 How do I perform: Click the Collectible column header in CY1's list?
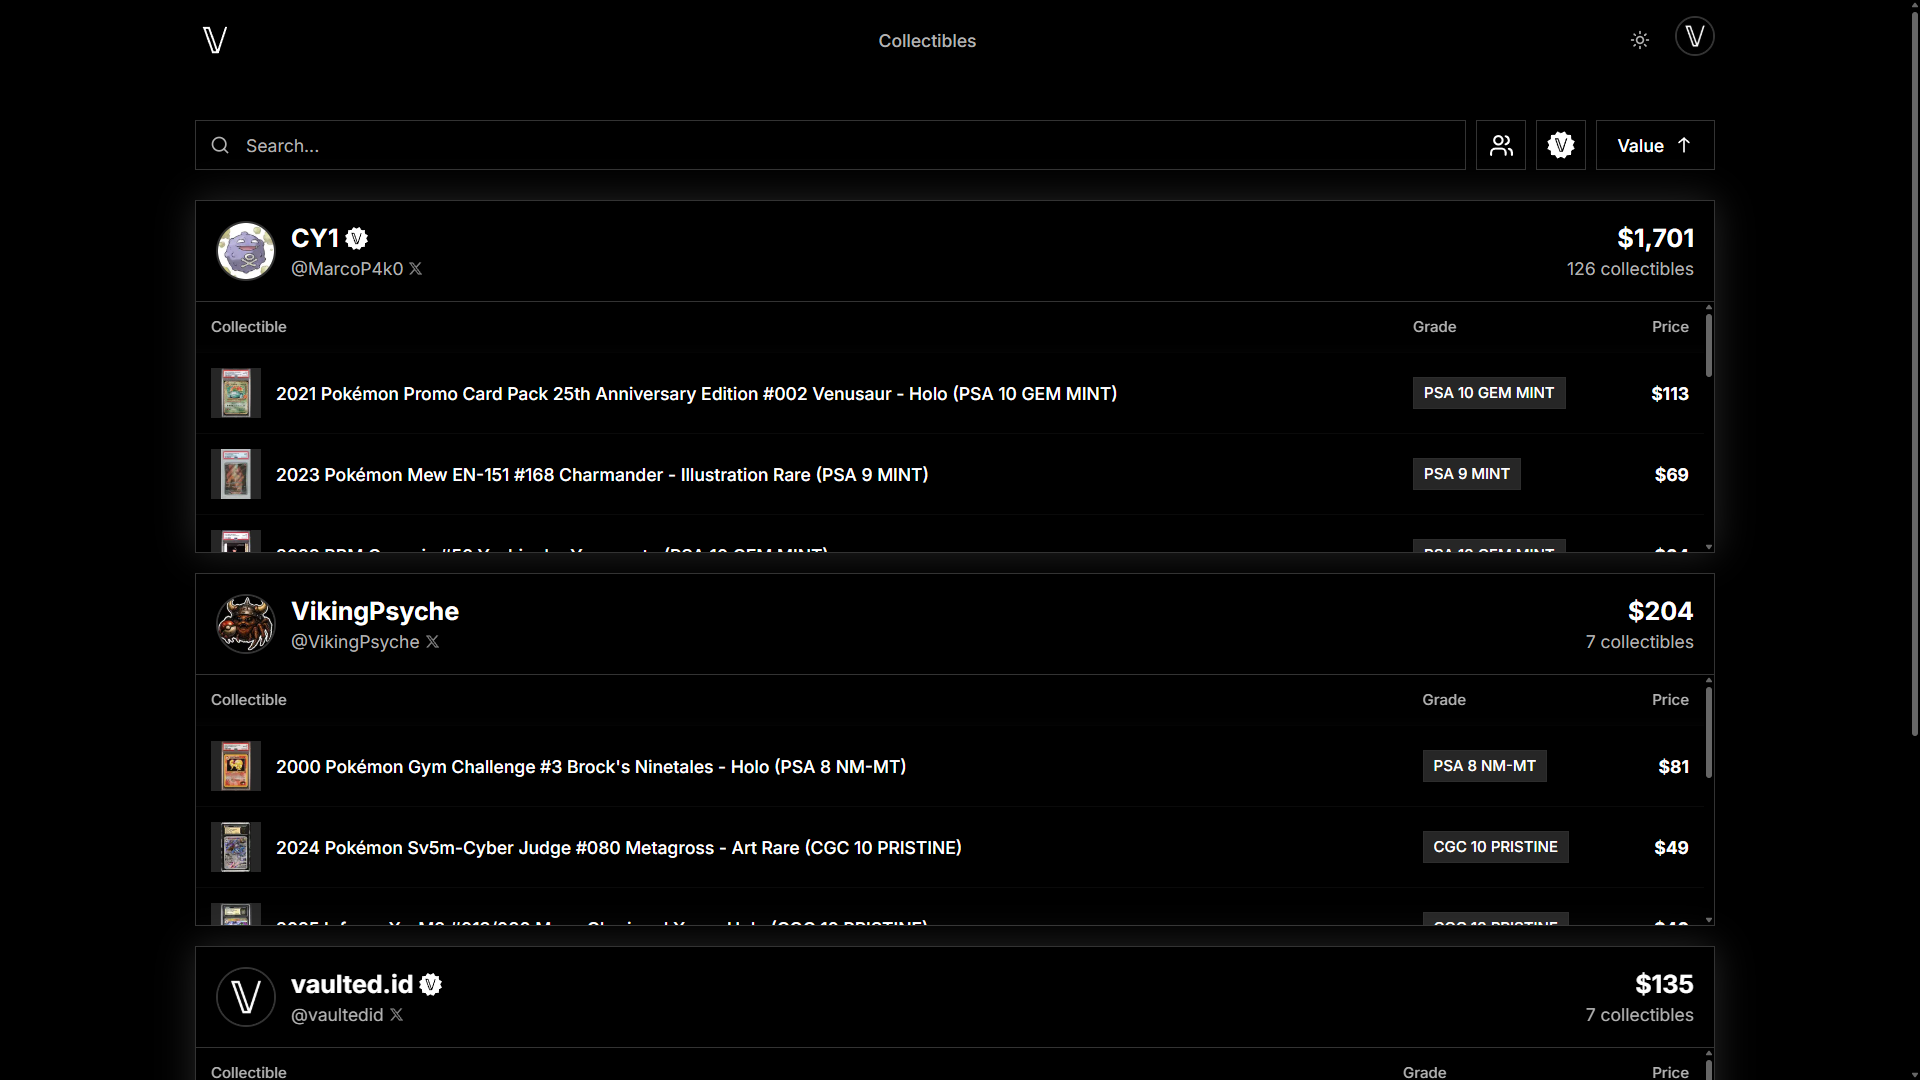point(248,326)
